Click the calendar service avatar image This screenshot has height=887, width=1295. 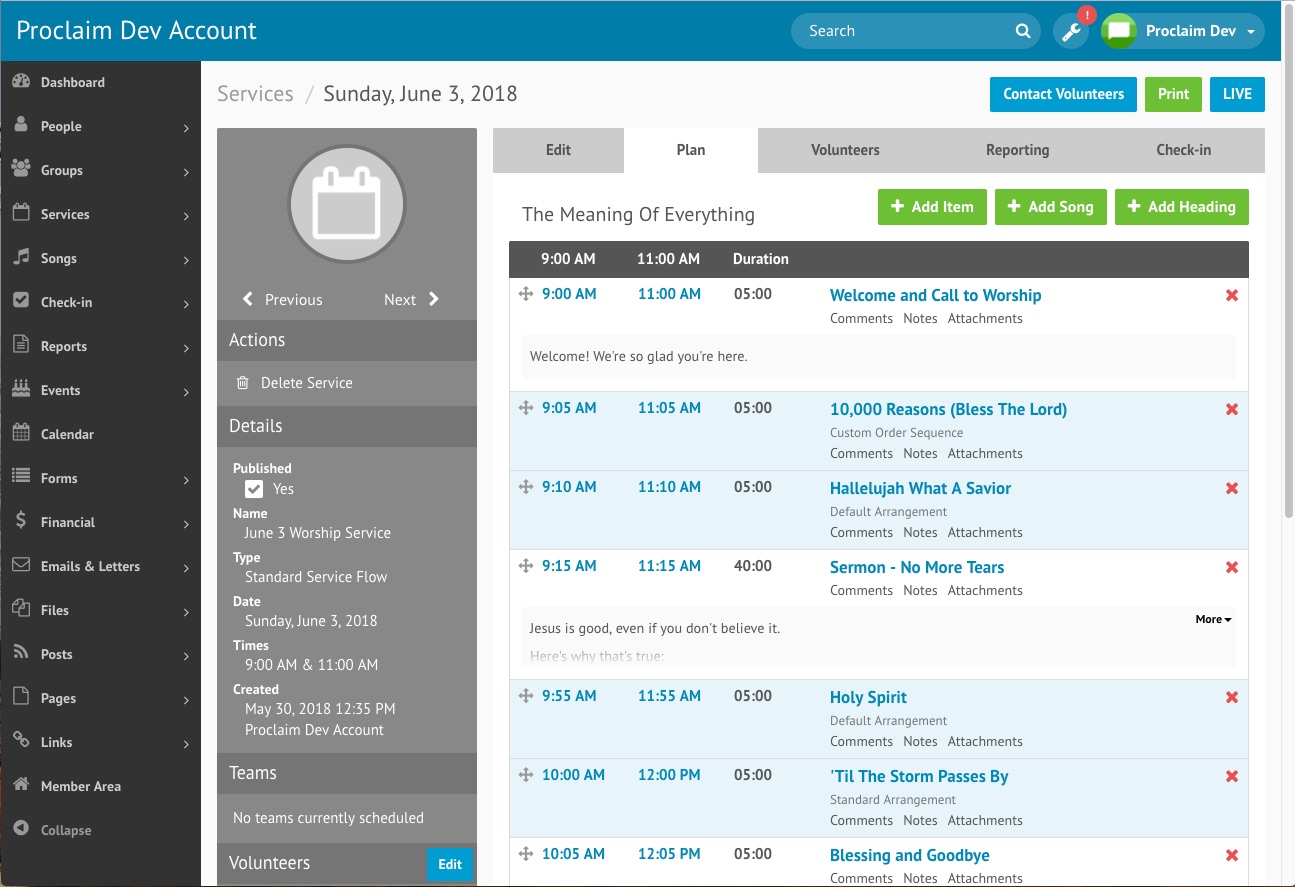346,204
